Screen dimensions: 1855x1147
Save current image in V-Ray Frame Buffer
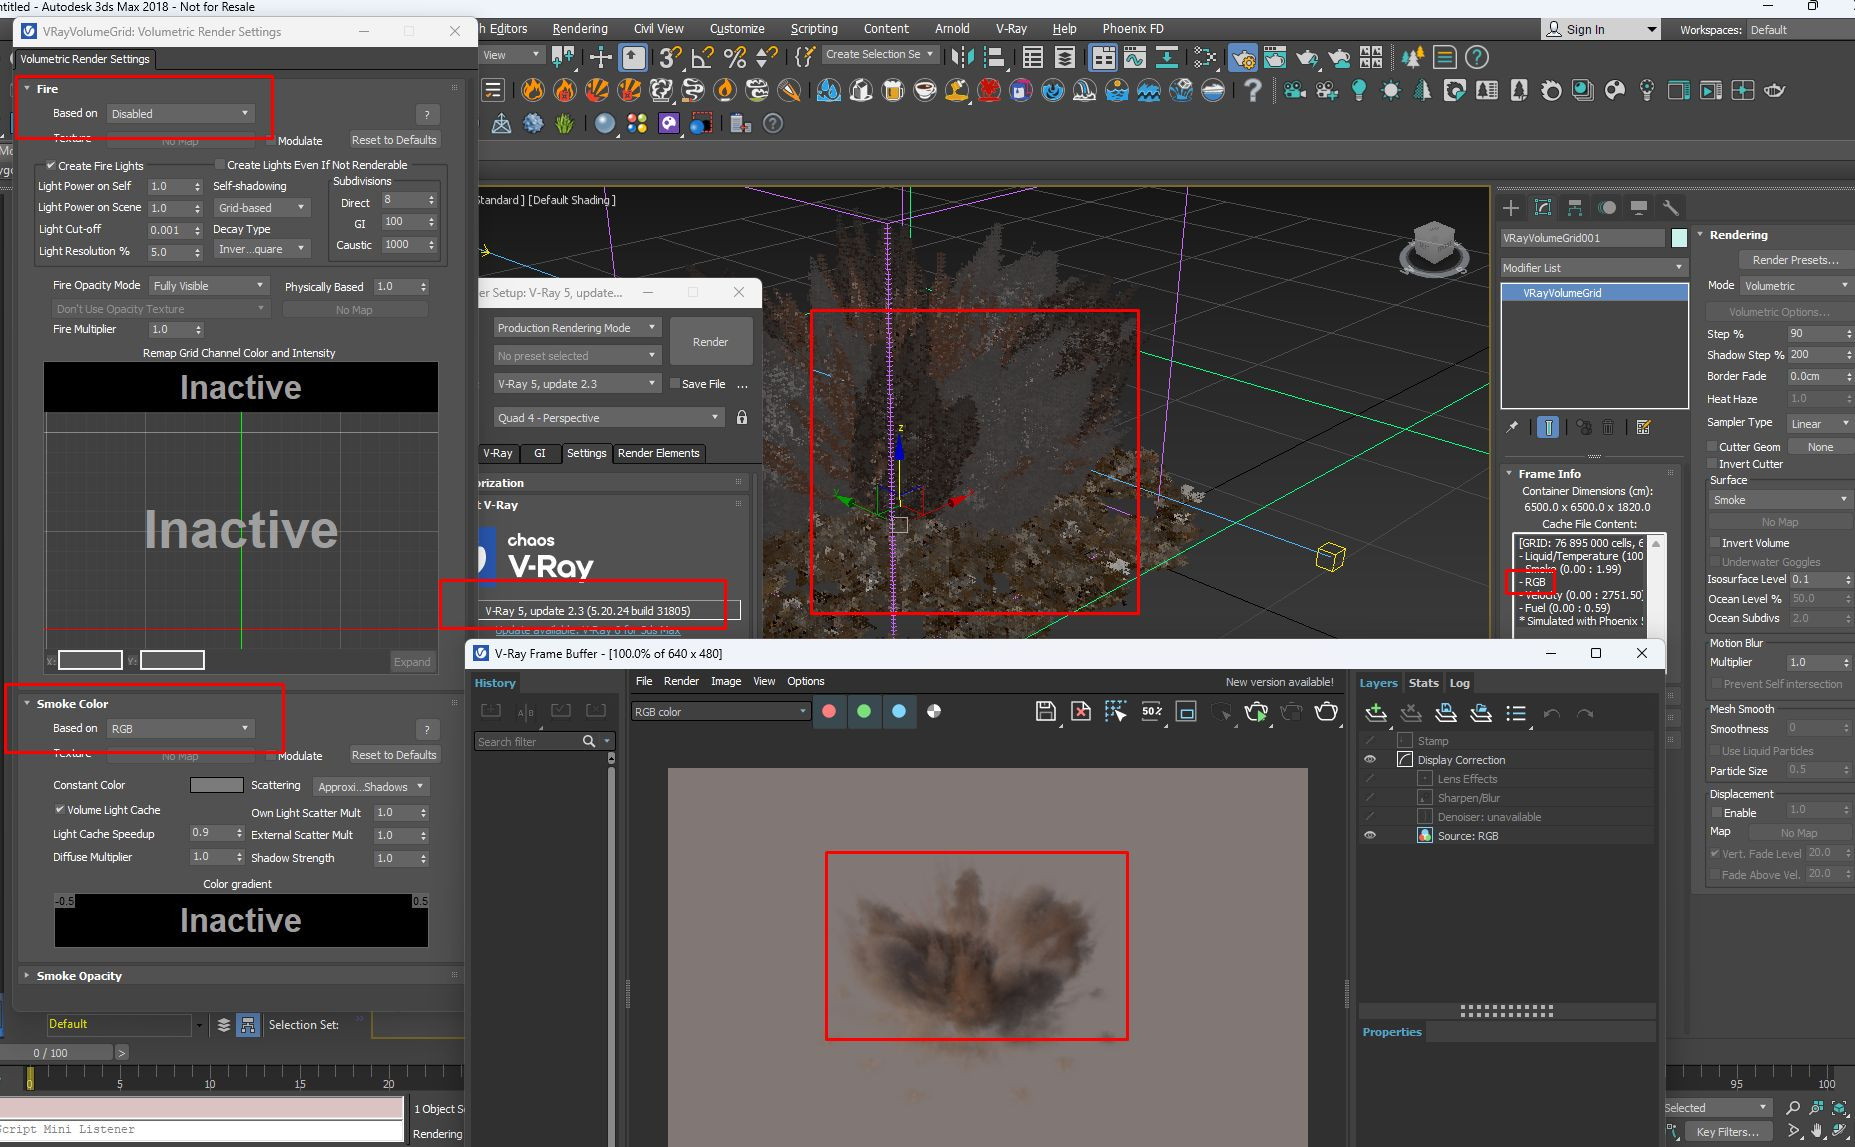pyautogui.click(x=1046, y=711)
